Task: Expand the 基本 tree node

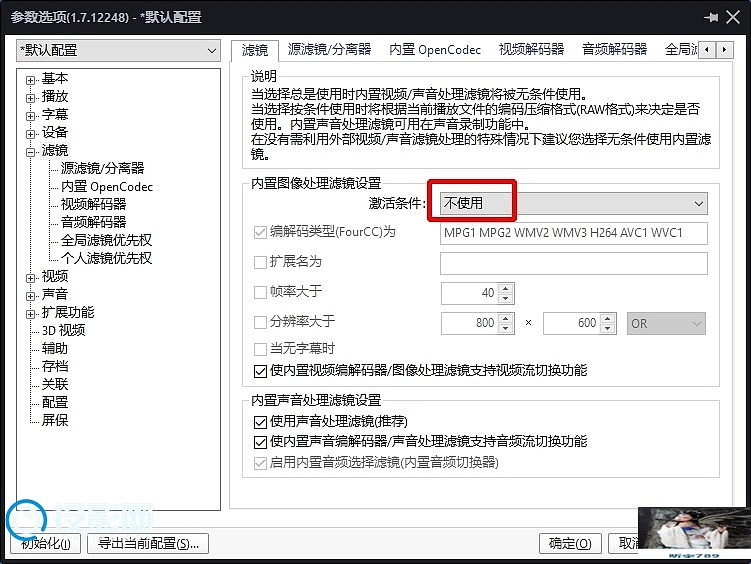Action: coord(31,79)
